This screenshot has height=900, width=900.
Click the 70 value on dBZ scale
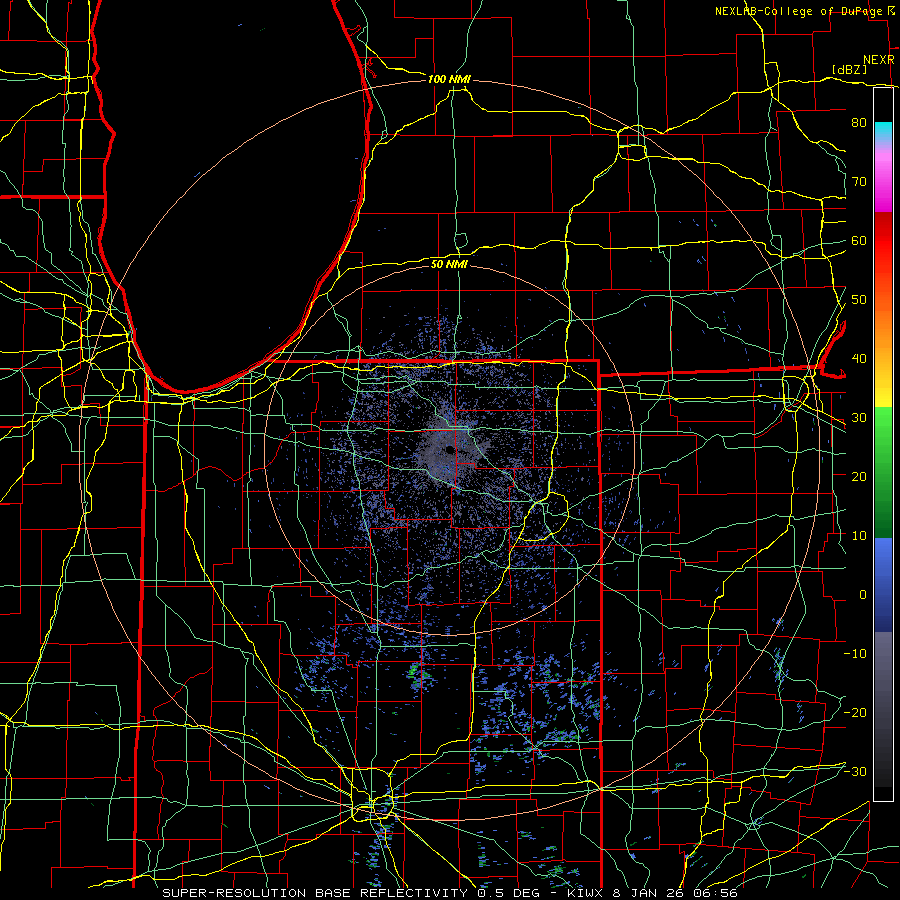pyautogui.click(x=859, y=181)
